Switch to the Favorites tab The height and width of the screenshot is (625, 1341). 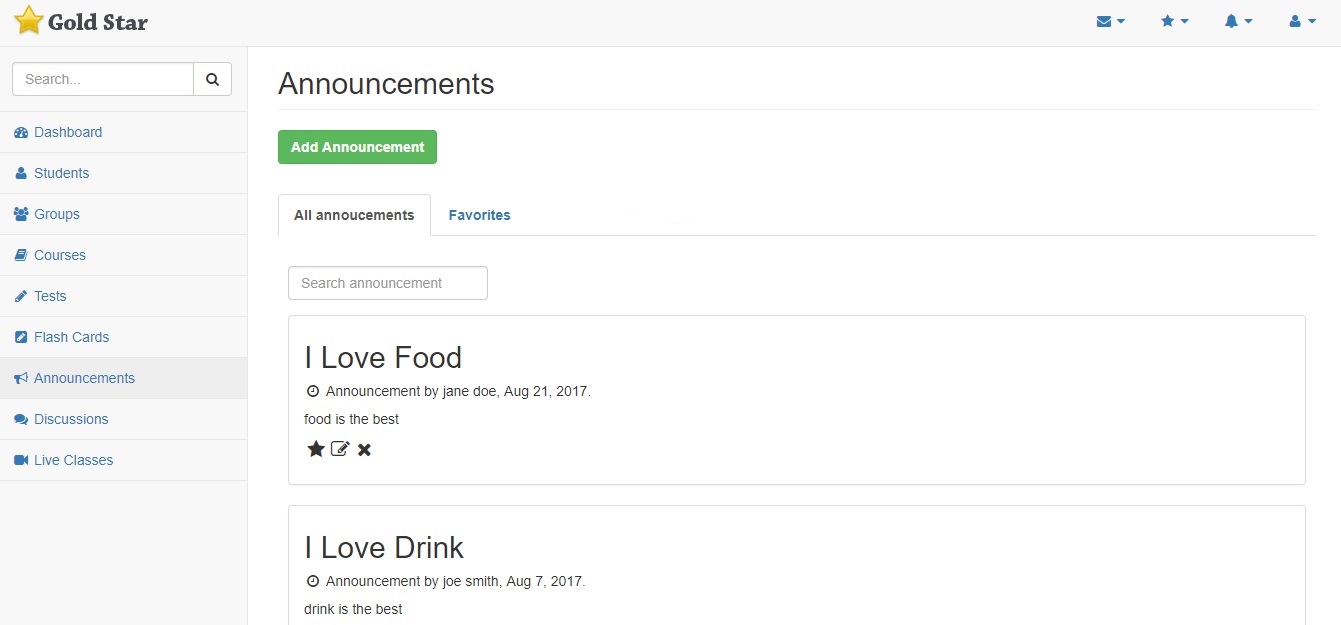[479, 215]
